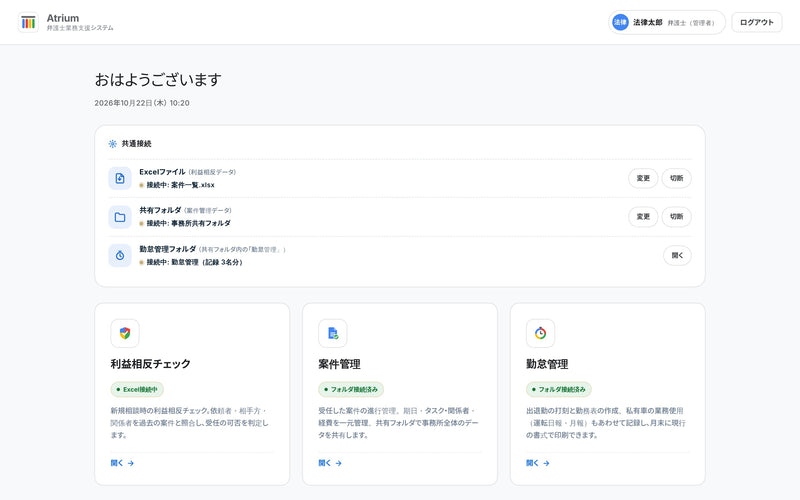Click the 法律太郎 user profile chip
This screenshot has height=500, width=800.
pos(666,22)
